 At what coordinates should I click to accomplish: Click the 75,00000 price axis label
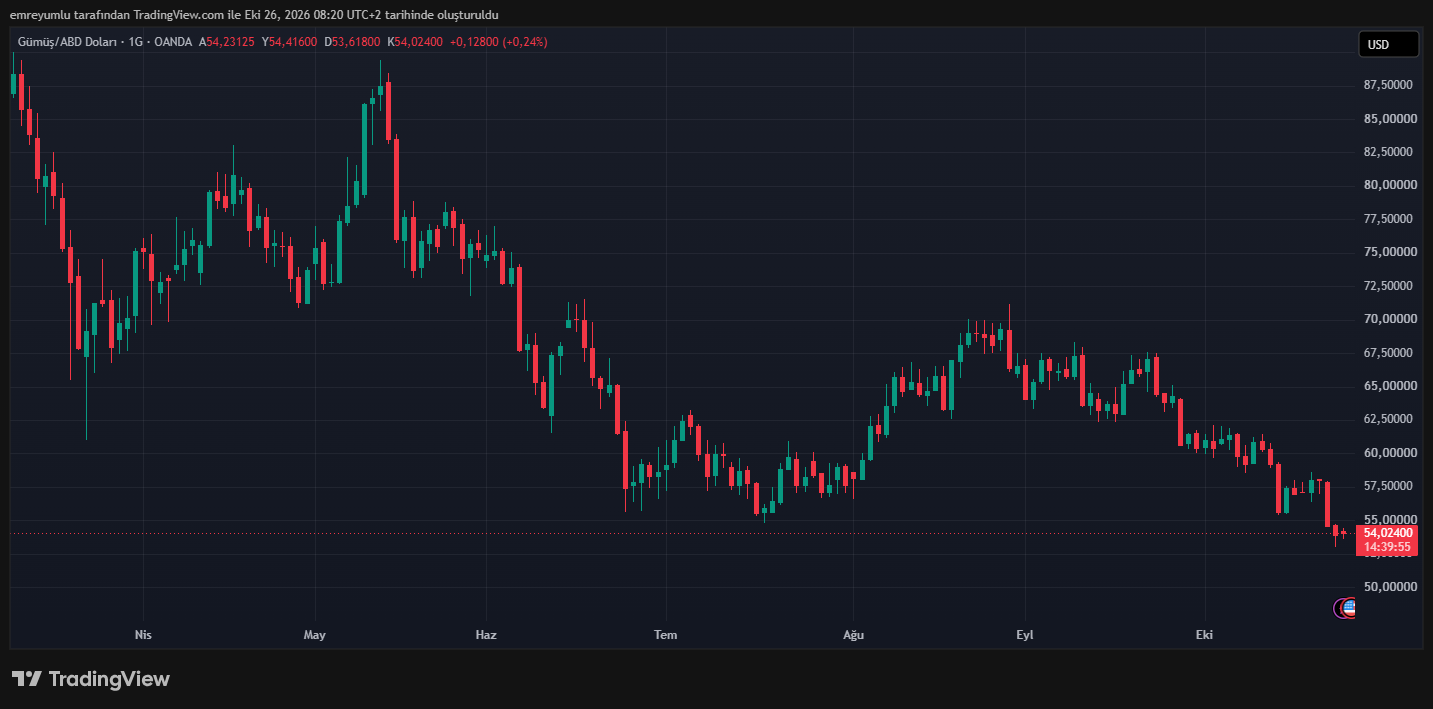[x=1391, y=252]
